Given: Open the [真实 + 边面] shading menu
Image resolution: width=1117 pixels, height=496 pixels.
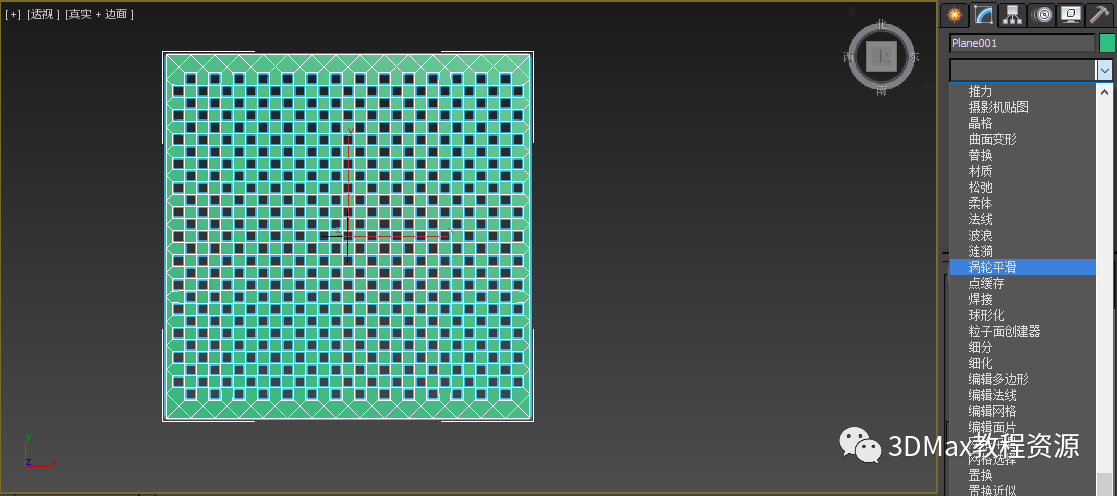Looking at the screenshot, I should (x=99, y=14).
